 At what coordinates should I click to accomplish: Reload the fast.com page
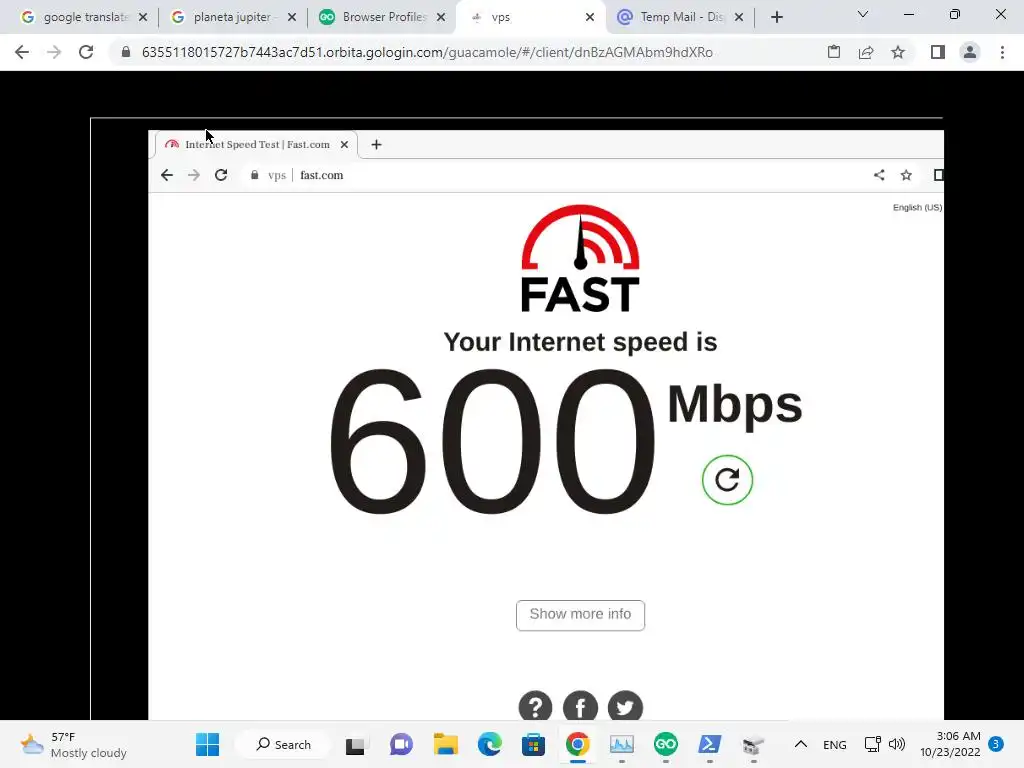[221, 175]
